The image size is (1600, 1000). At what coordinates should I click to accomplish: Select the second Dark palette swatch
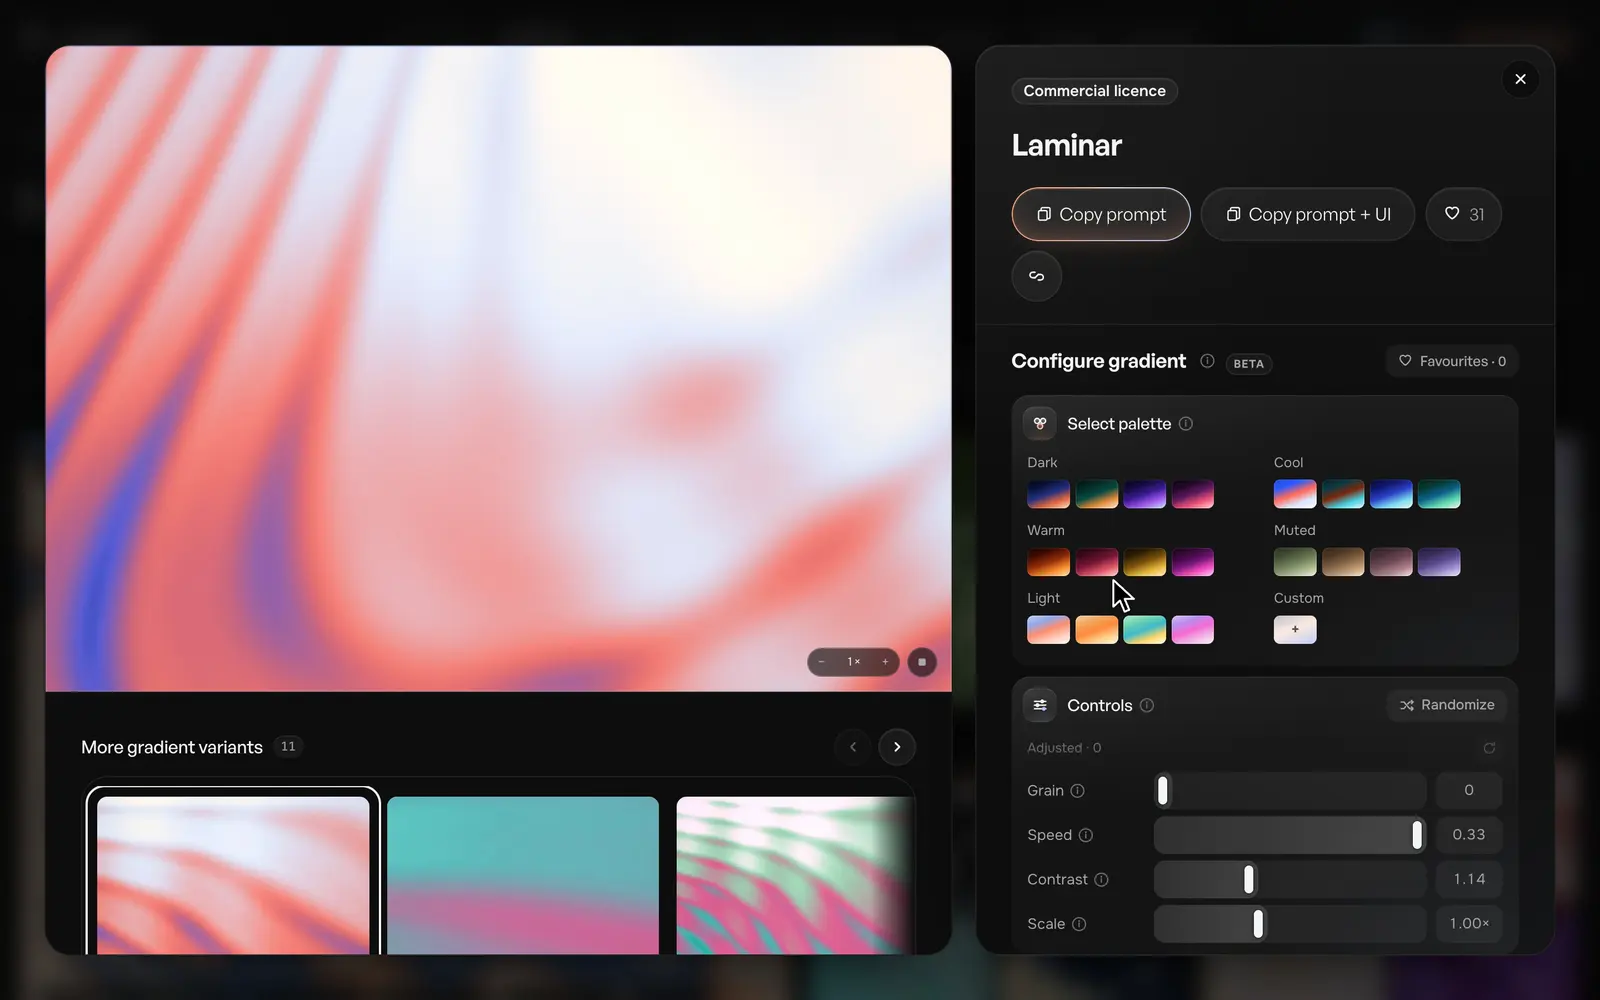point(1096,494)
